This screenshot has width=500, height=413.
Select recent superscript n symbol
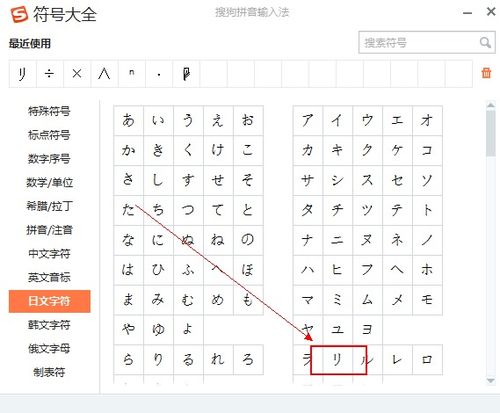point(132,74)
